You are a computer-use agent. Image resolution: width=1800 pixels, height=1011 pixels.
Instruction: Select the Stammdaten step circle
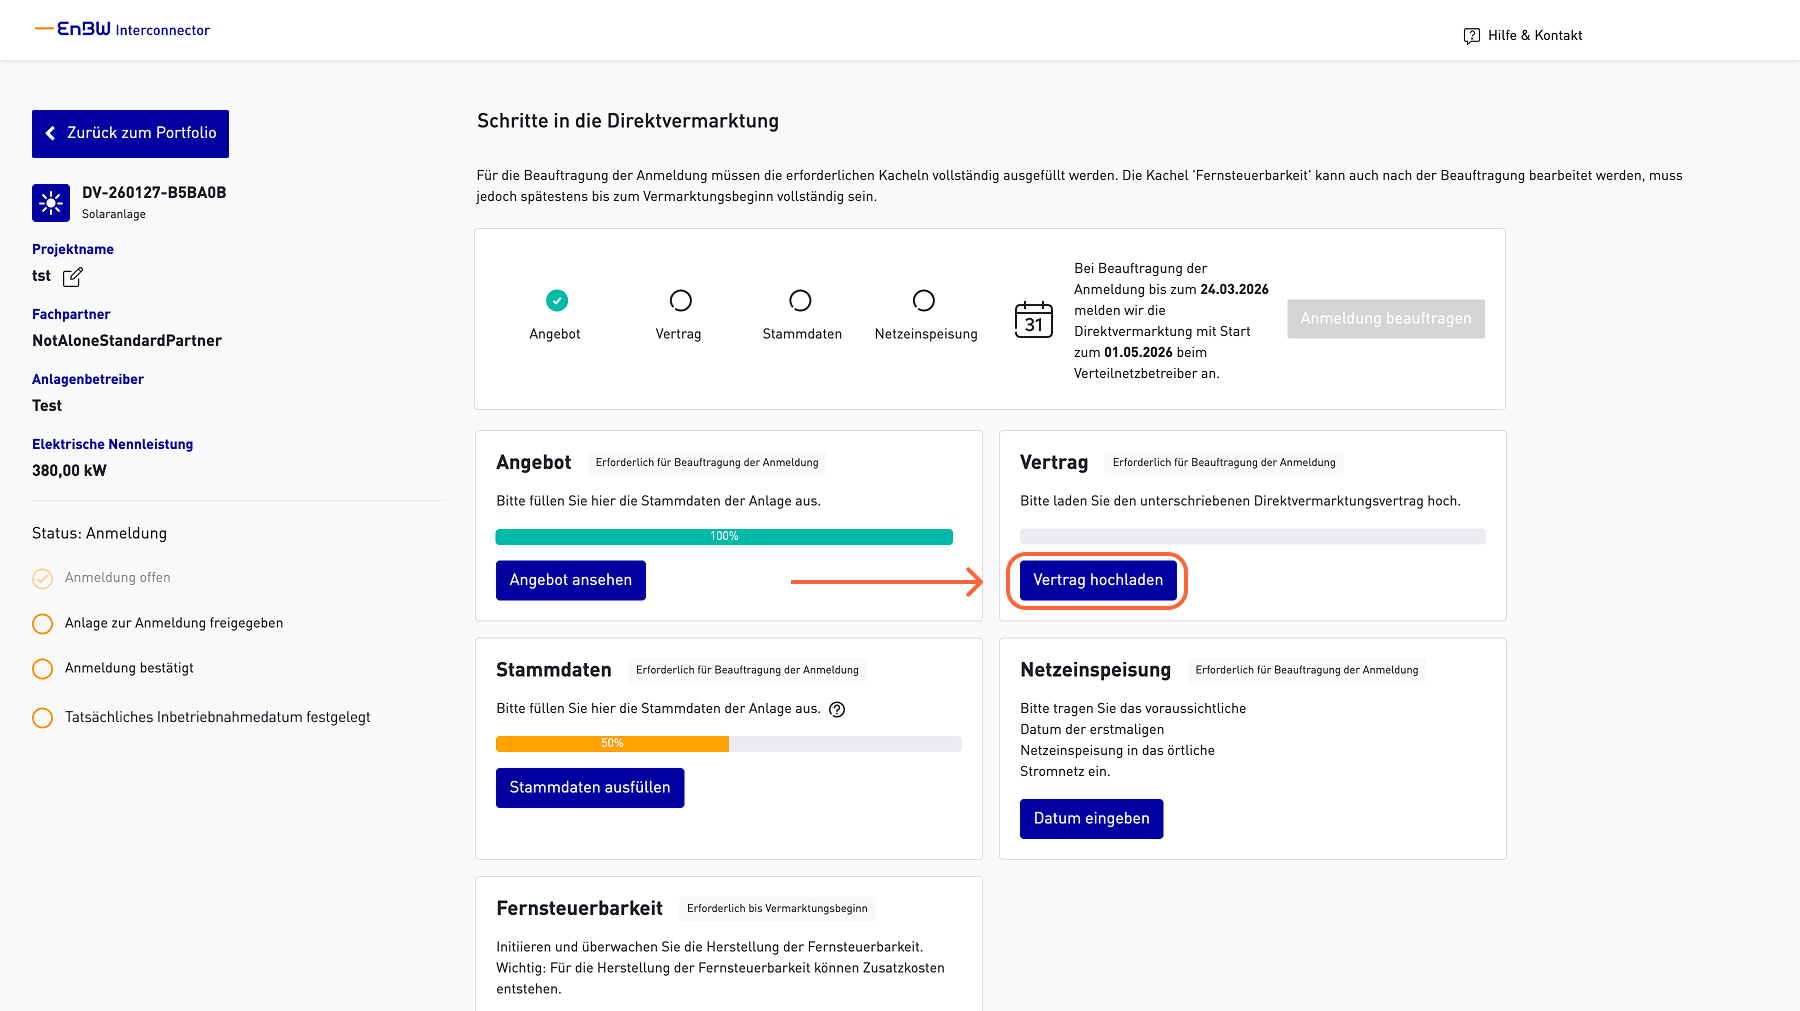click(x=800, y=300)
